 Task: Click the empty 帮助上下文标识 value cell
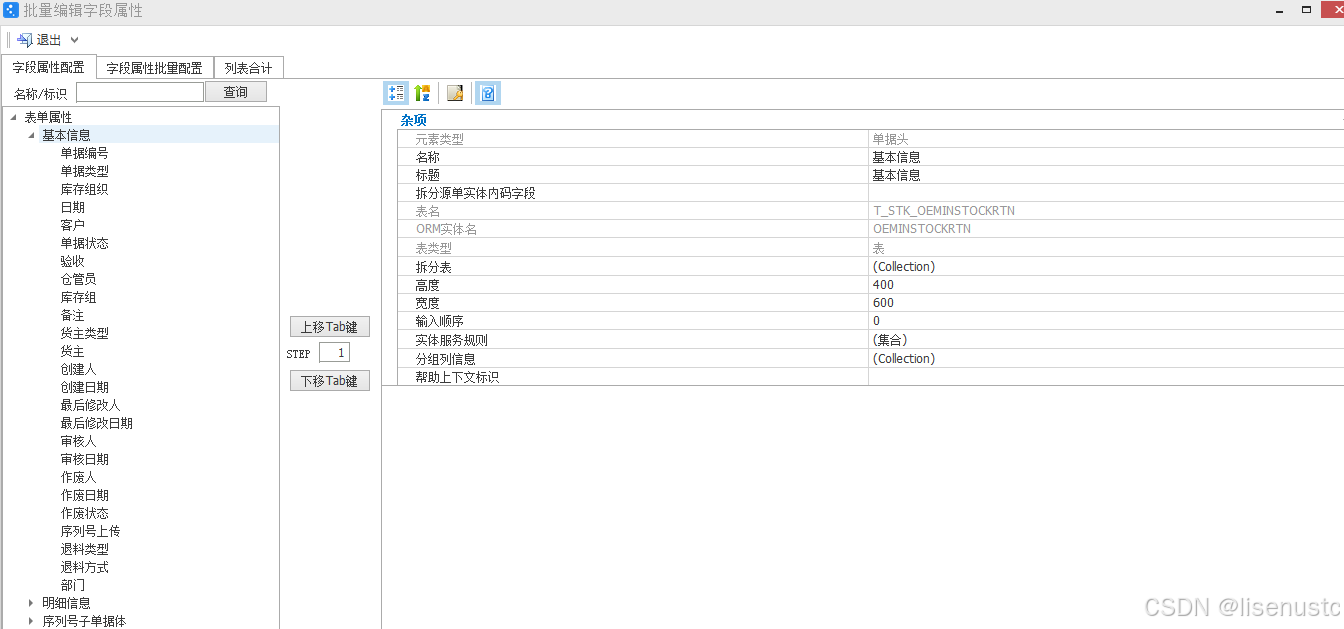tap(1105, 377)
